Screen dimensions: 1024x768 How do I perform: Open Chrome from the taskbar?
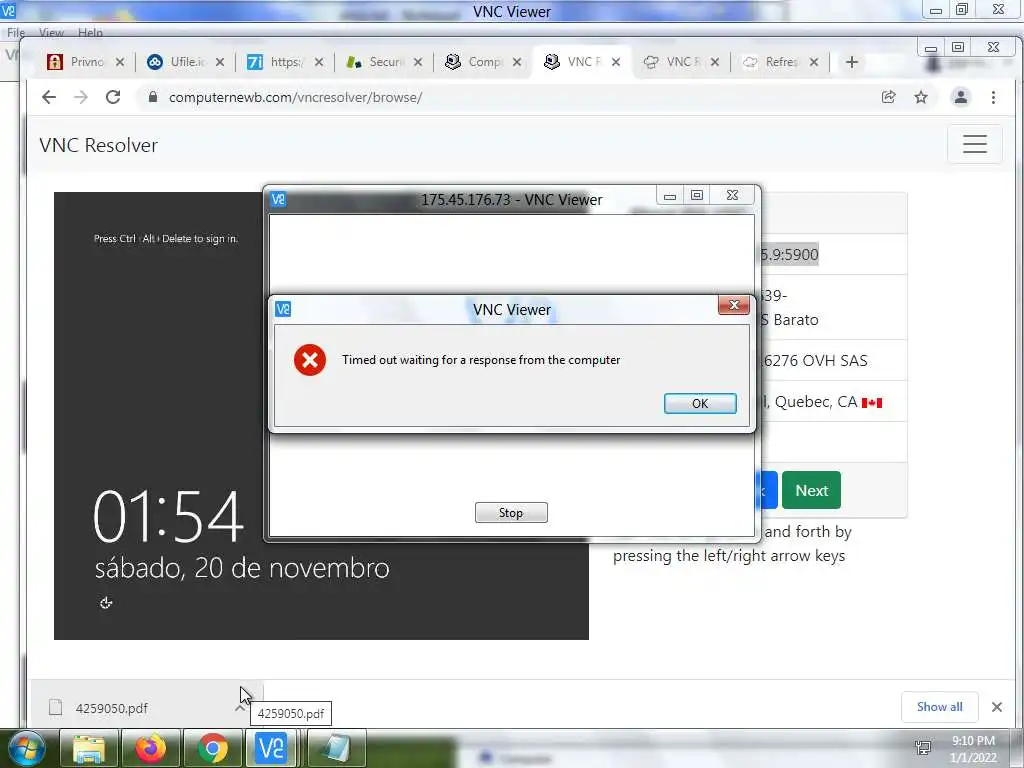pos(212,748)
